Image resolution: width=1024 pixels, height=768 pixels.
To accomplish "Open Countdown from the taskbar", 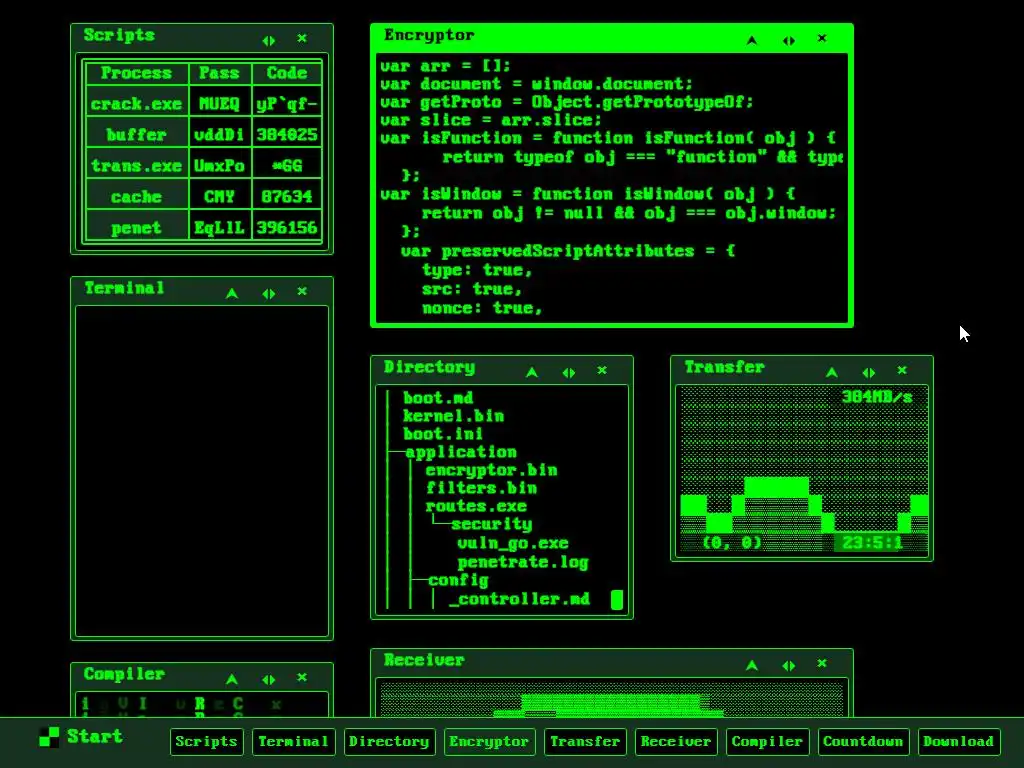I will click(863, 742).
